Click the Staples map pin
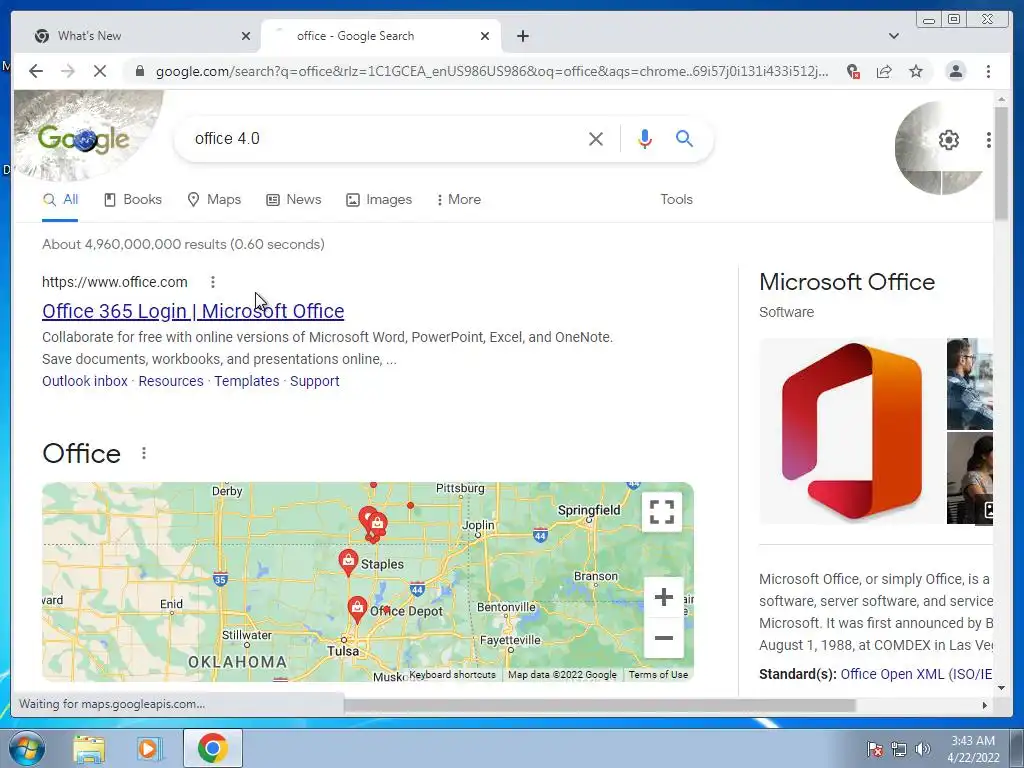This screenshot has width=1024, height=768. [348, 562]
